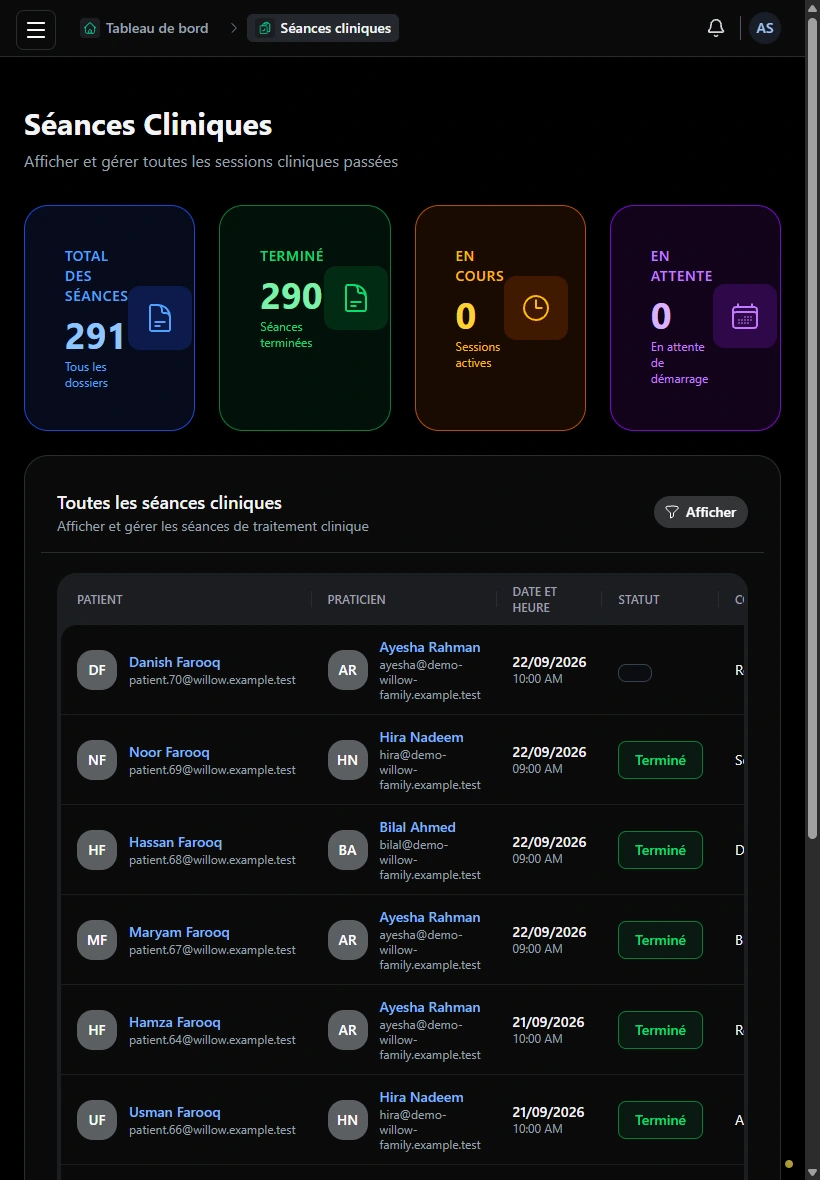Open Ayesha Rahman in Hamza Farooq row

pyautogui.click(x=430, y=1007)
